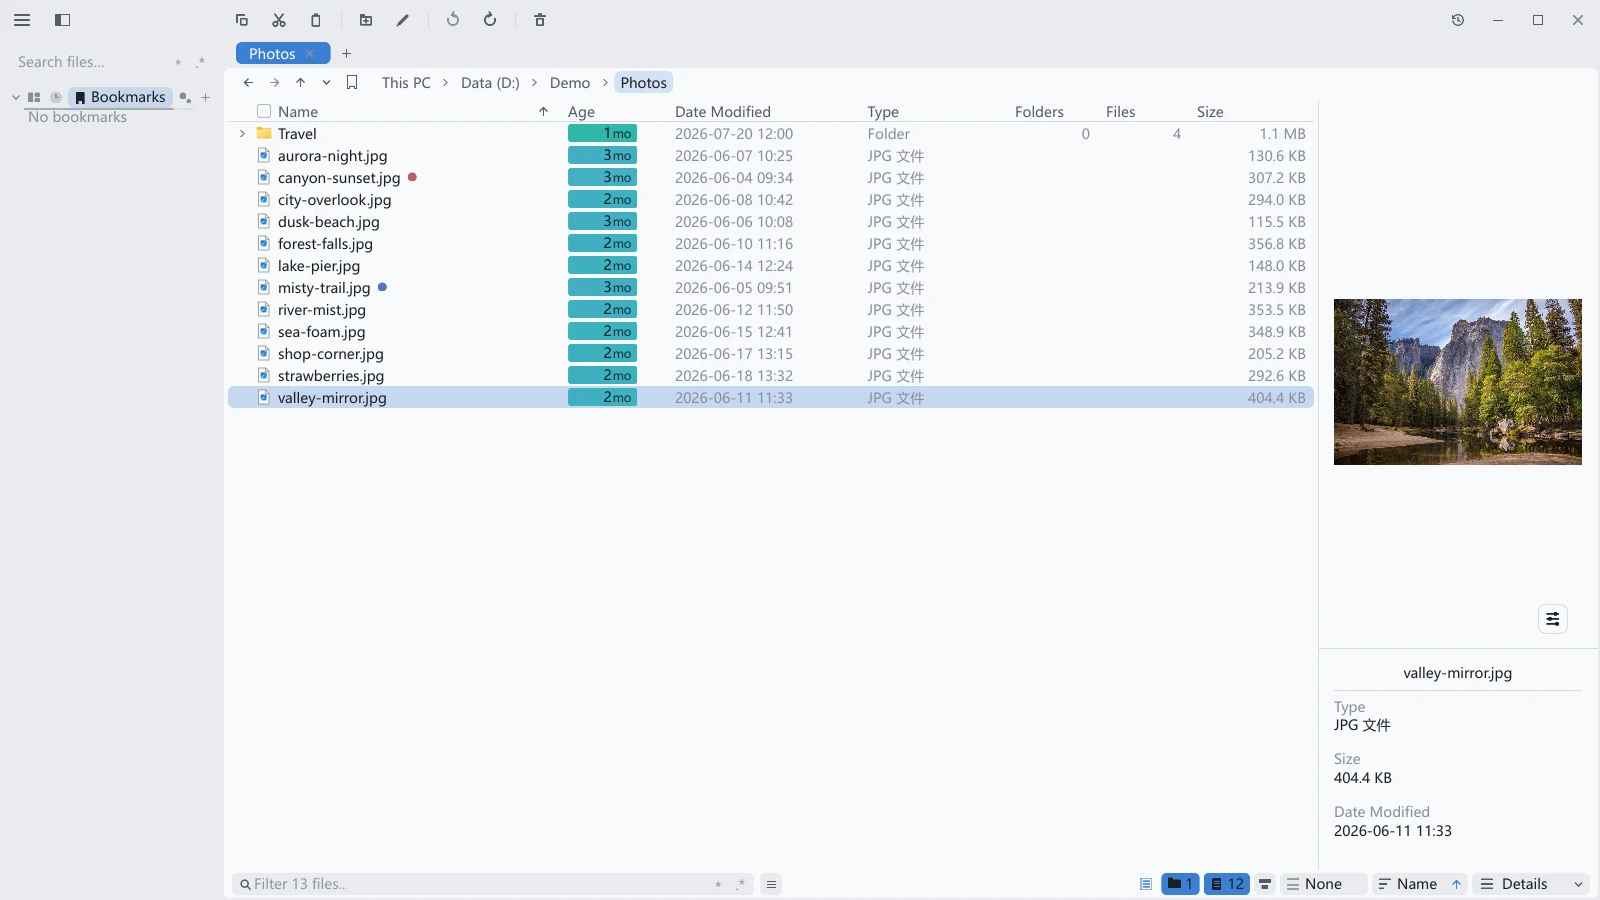Click the Redo toolbar icon
This screenshot has width=1600, height=900.
490,20
